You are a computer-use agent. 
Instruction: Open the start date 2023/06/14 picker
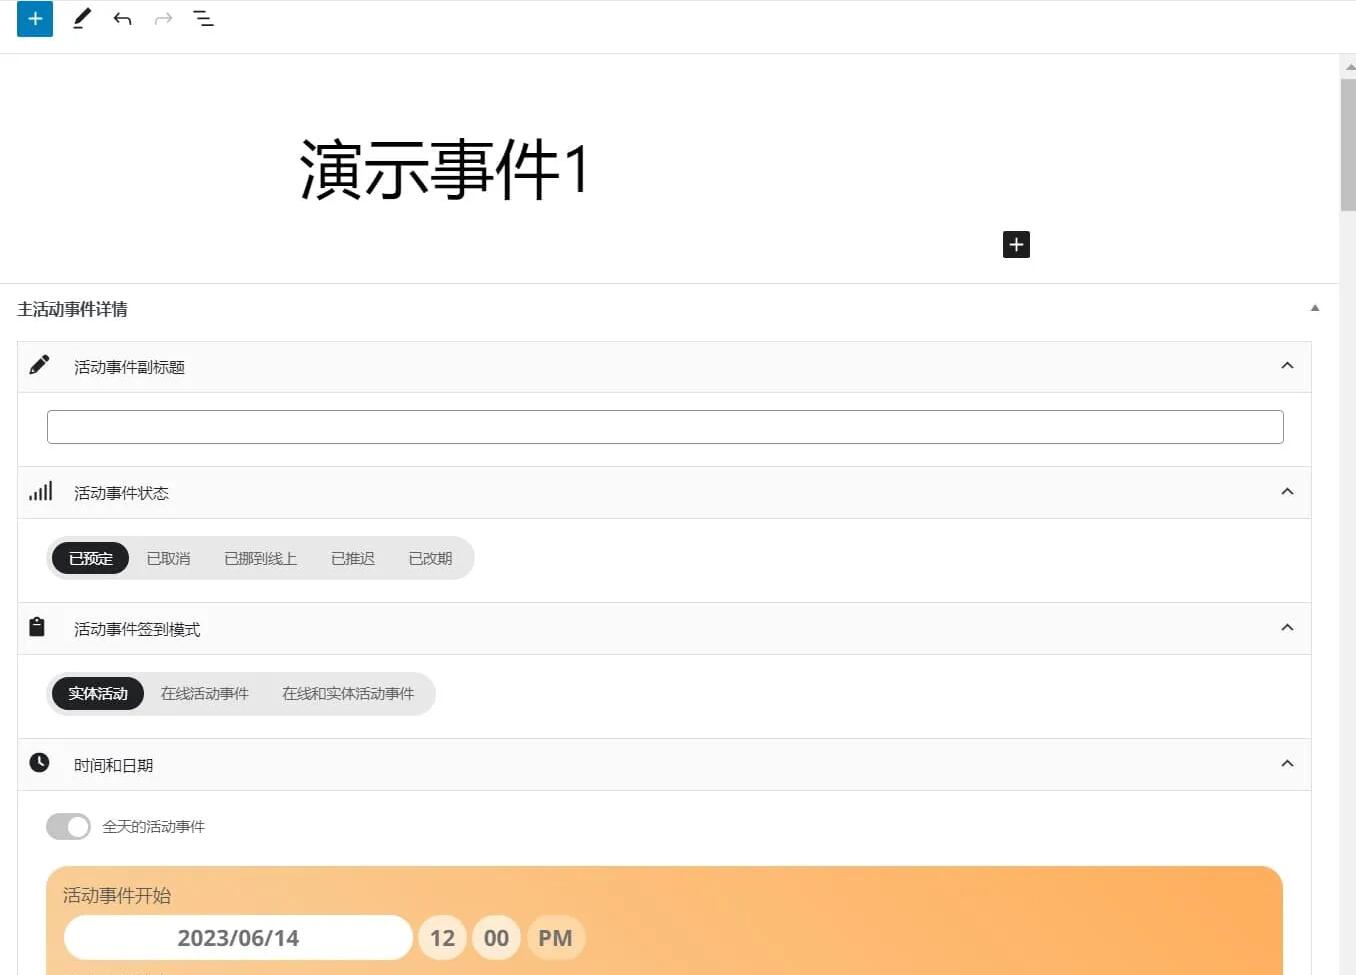pos(238,938)
